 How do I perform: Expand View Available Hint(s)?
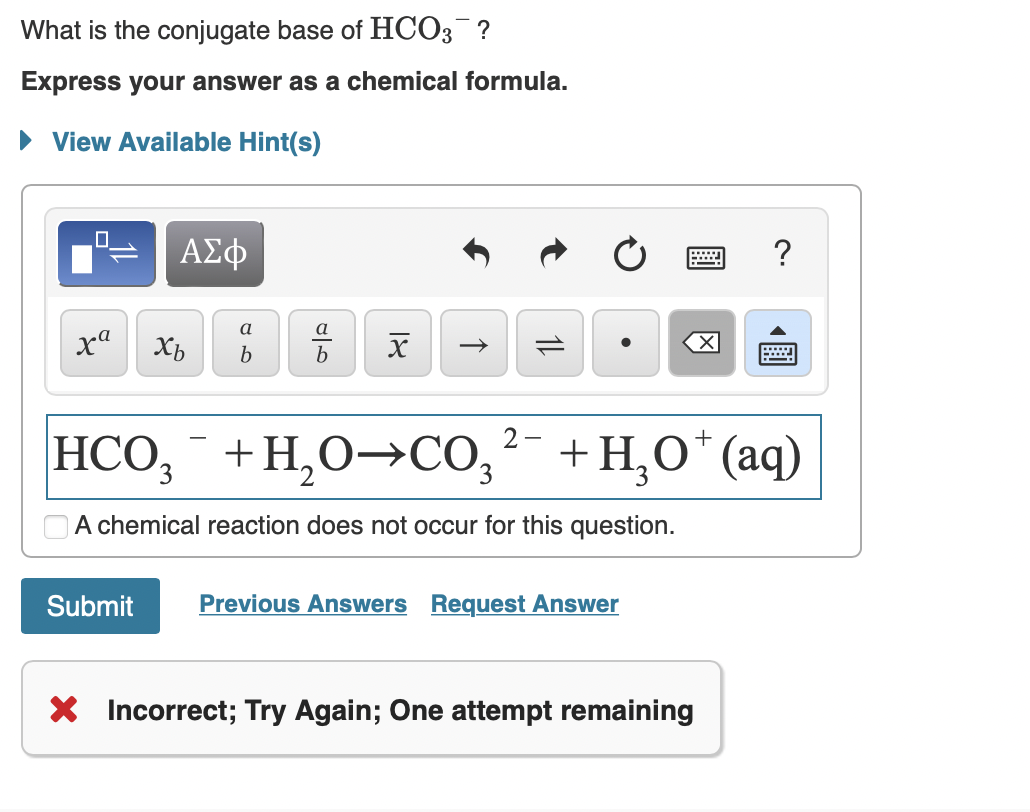(184, 141)
